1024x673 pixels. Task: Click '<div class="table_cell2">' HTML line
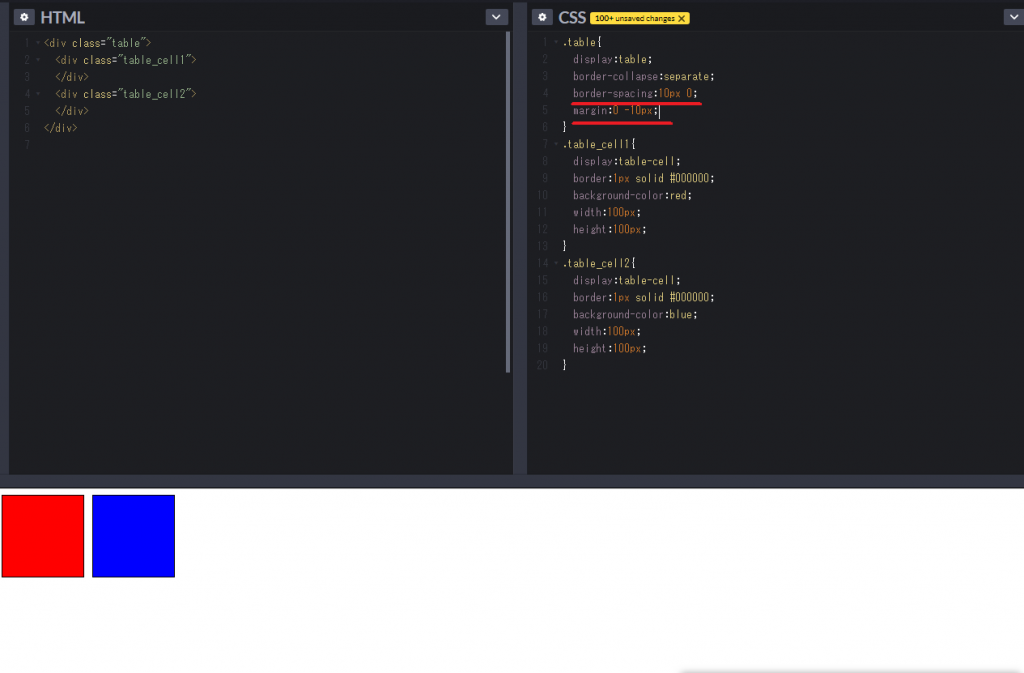[x=125, y=94]
